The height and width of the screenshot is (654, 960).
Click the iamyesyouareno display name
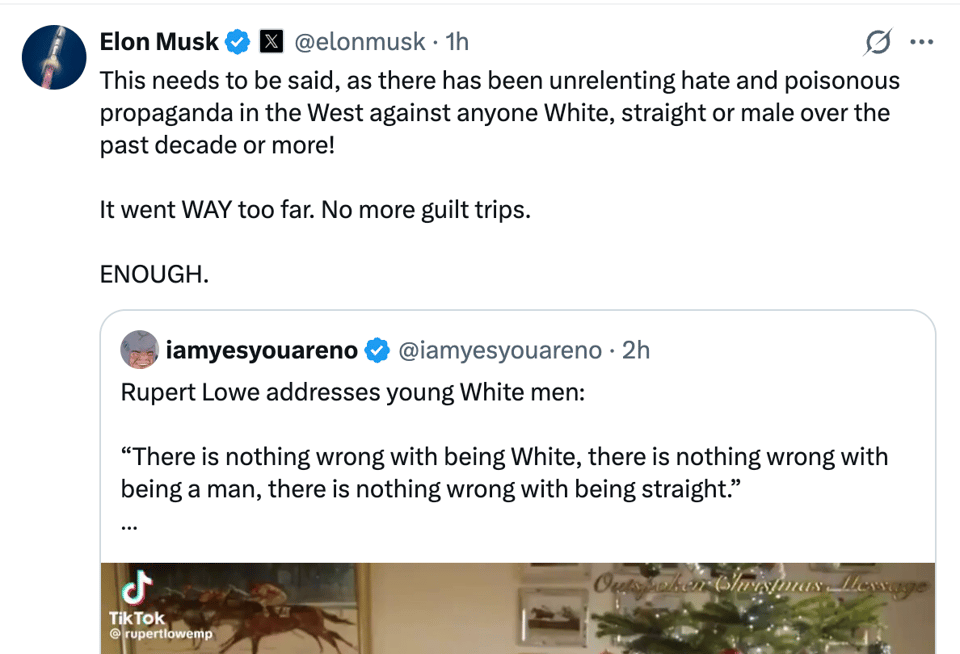(261, 350)
